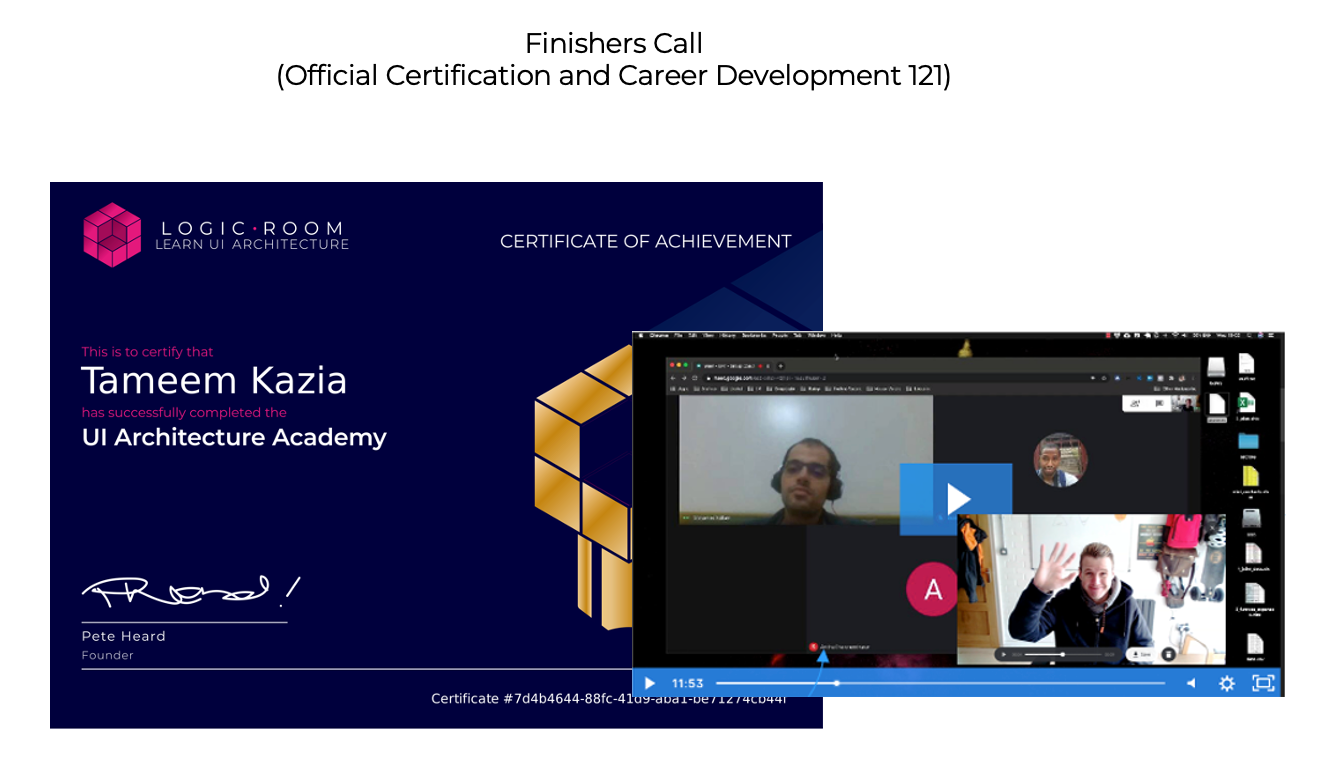Click the "LEARN UI ARCHITECTURE" tagline

(x=252, y=245)
